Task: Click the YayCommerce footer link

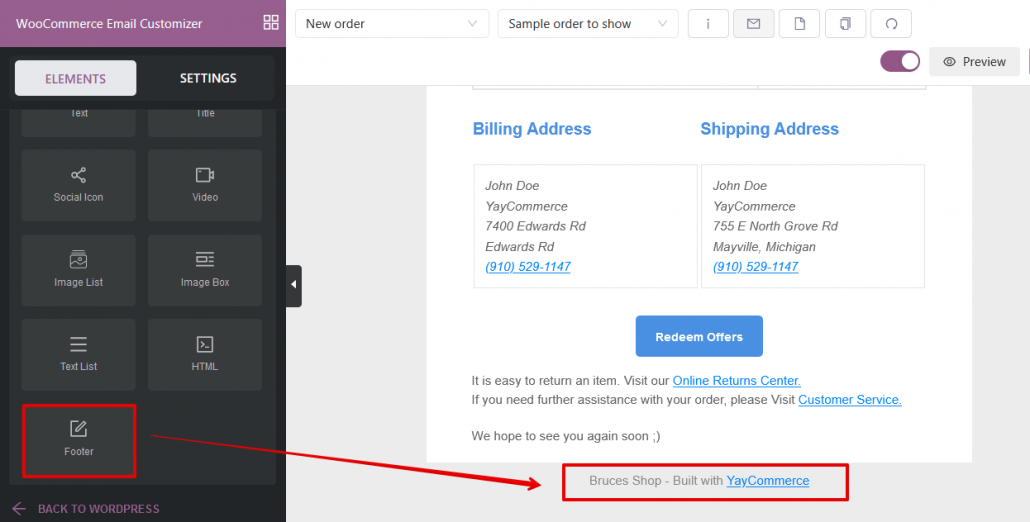Action: click(768, 481)
